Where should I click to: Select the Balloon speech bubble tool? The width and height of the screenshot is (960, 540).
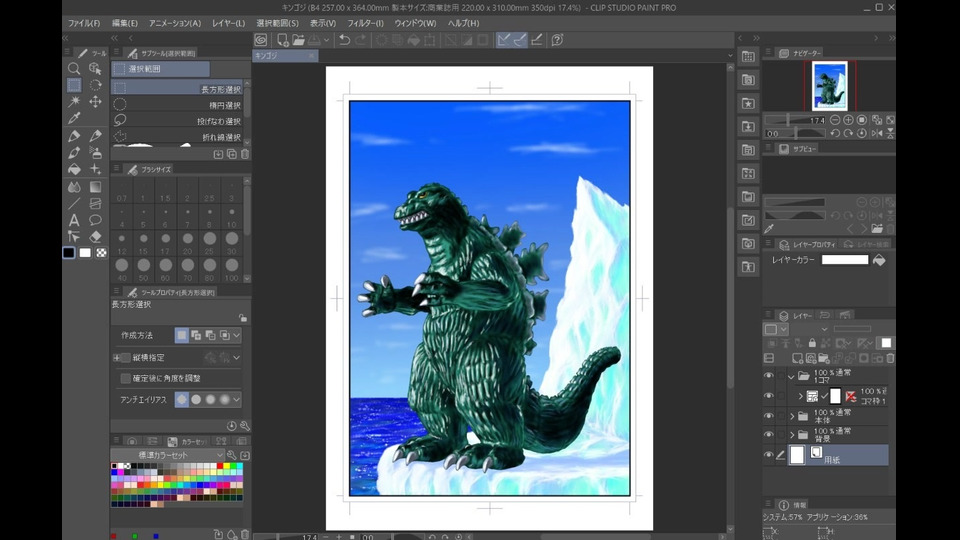click(96, 220)
